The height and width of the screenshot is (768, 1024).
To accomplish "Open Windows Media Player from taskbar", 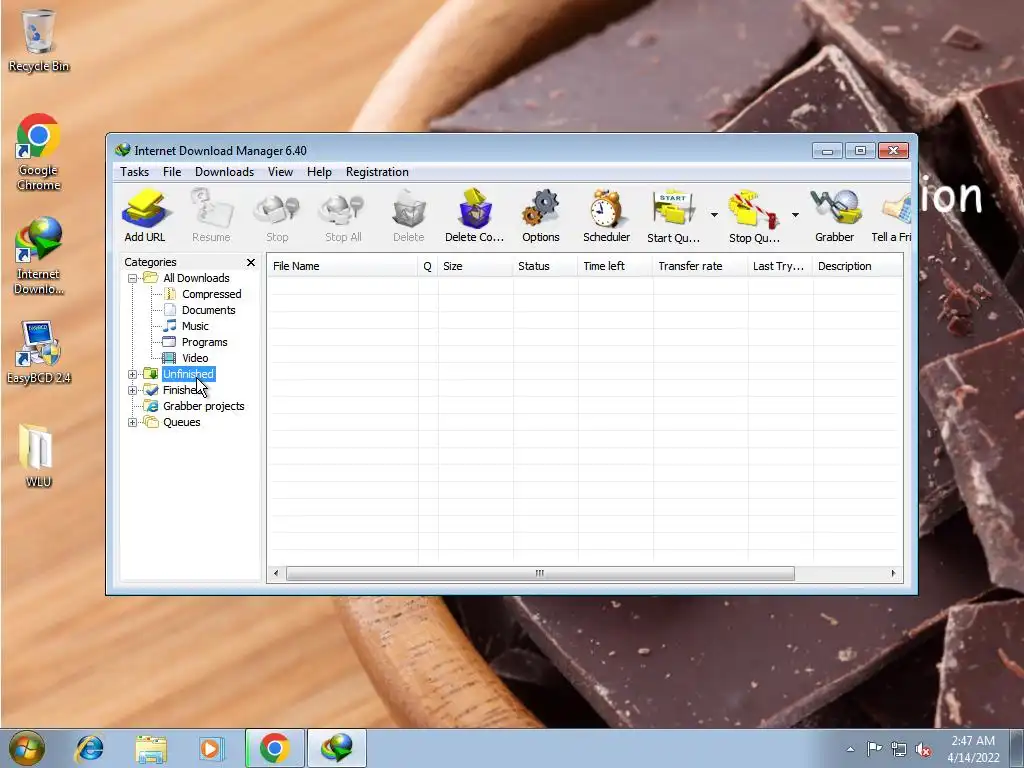I will click(x=210, y=748).
